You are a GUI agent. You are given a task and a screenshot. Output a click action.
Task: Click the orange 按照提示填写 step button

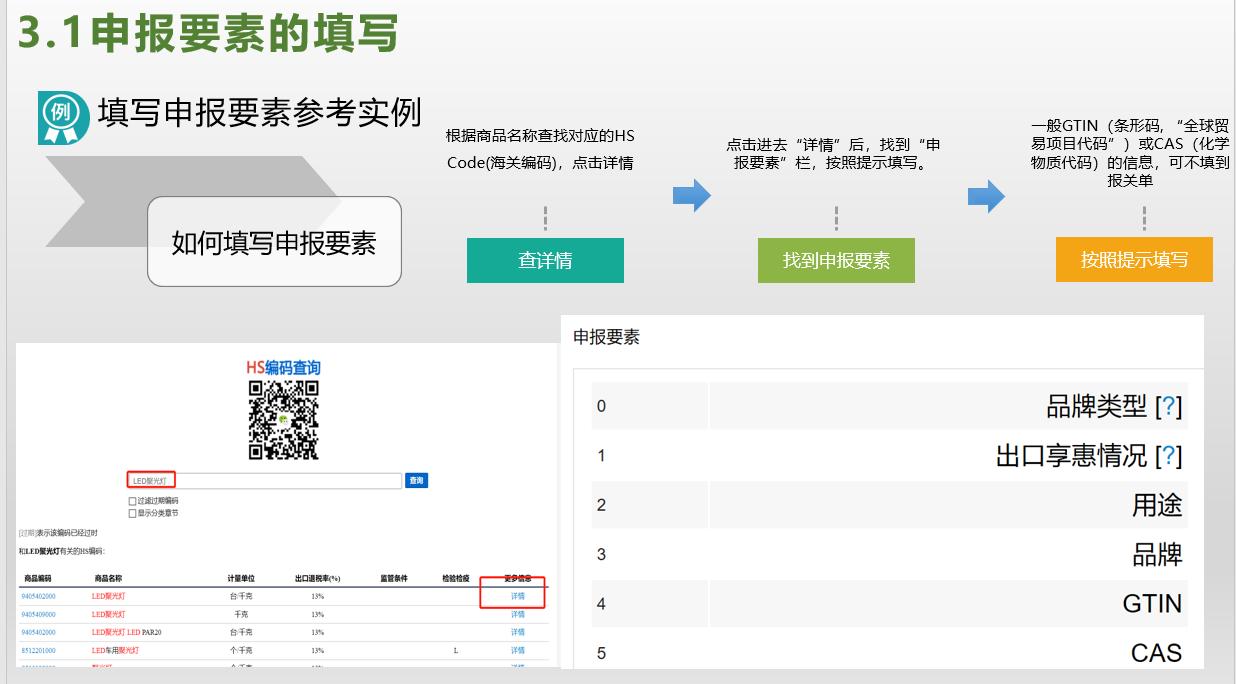pos(1134,259)
